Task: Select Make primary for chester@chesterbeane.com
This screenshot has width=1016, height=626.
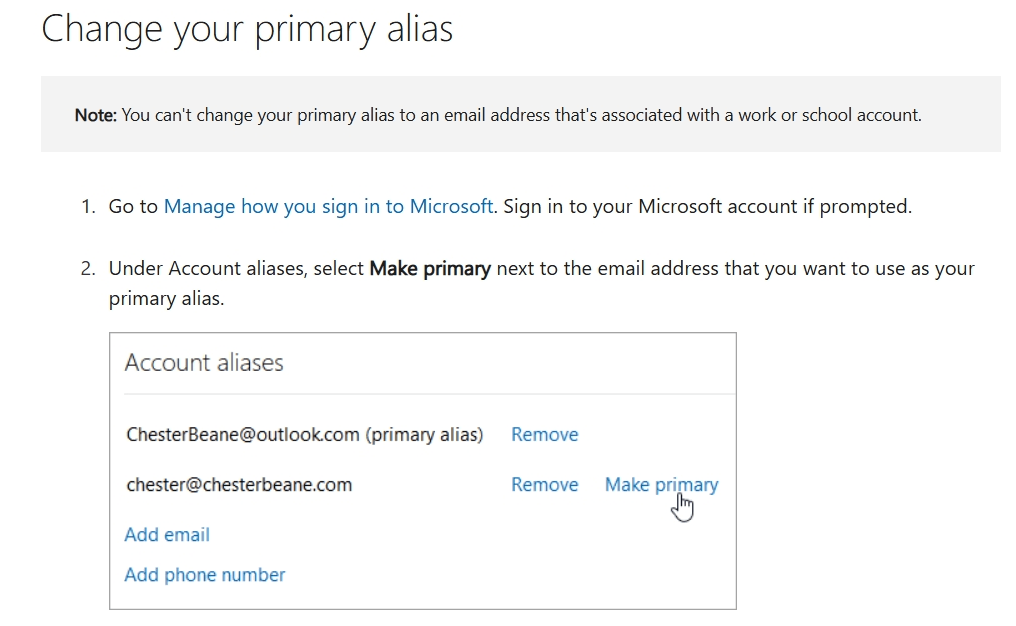Action: pyautogui.click(x=662, y=485)
